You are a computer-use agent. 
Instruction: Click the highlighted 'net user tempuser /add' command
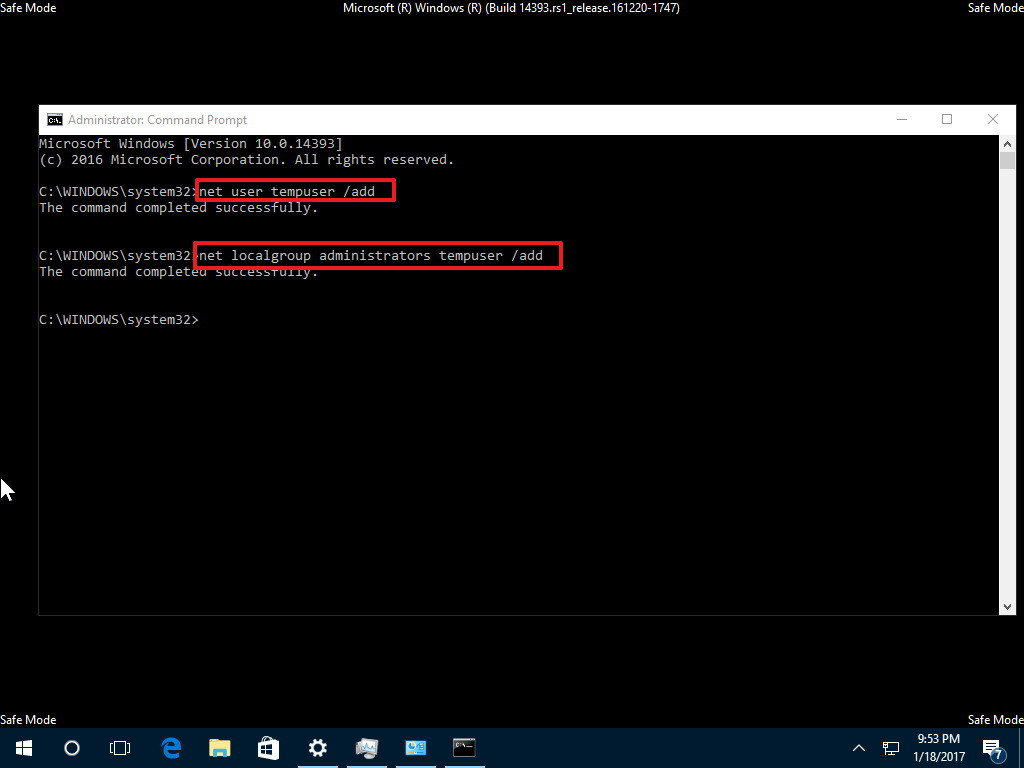pos(292,191)
